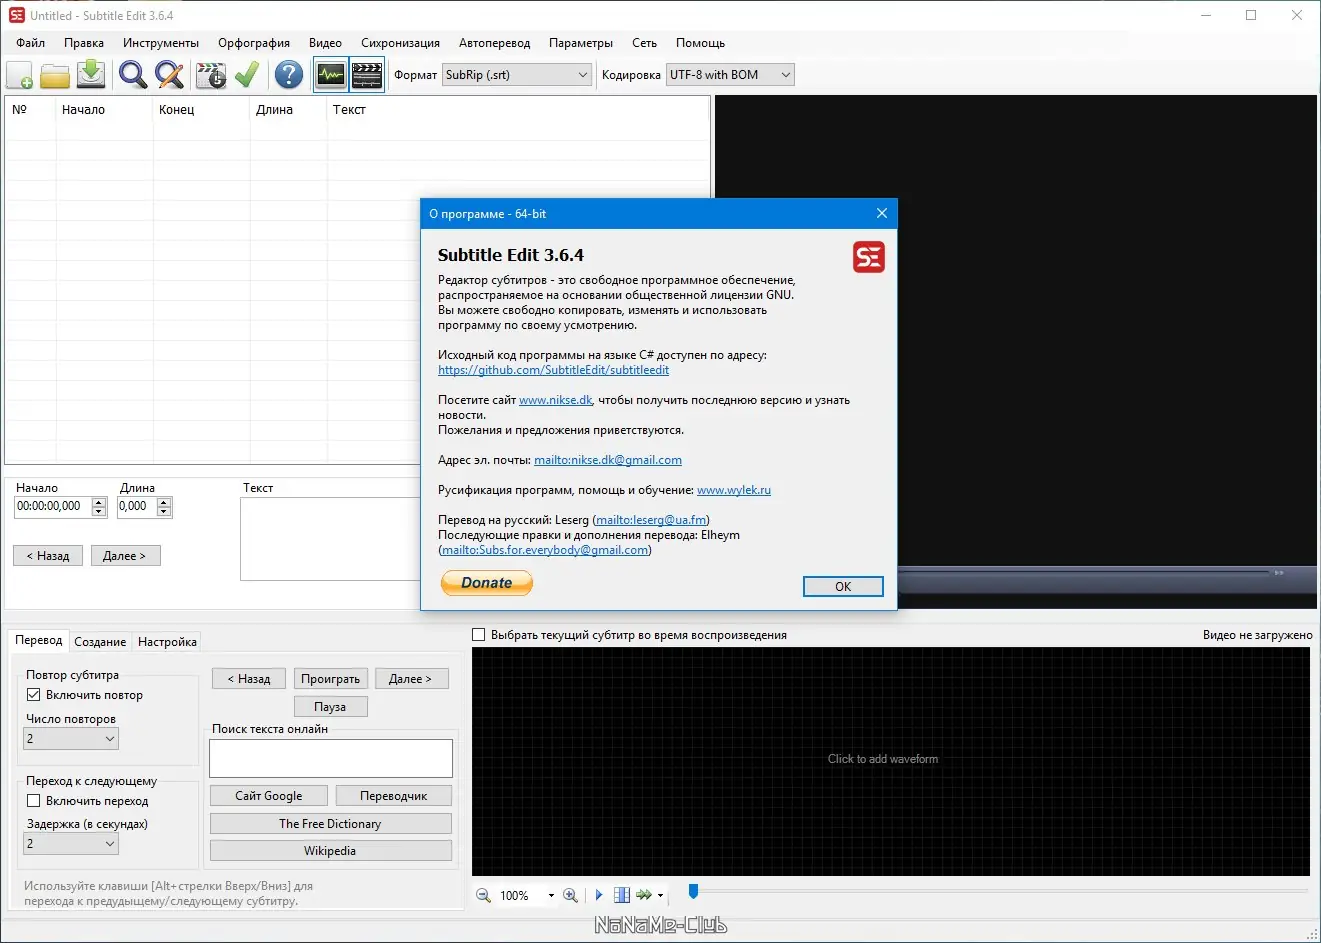Toggle the video player toolbar icon
Screen dimensions: 1321x943
pos(367,75)
